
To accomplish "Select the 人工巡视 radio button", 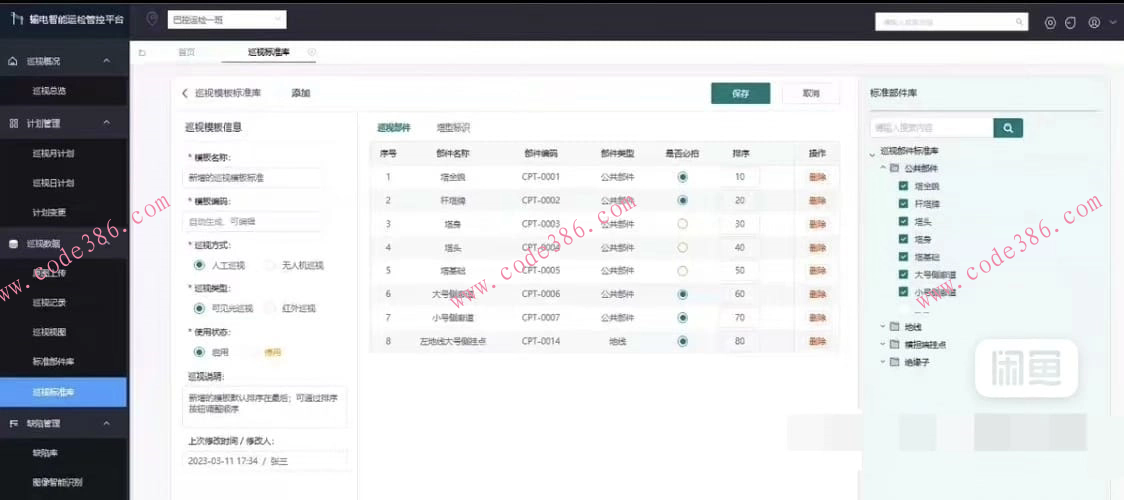I will coord(199,265).
